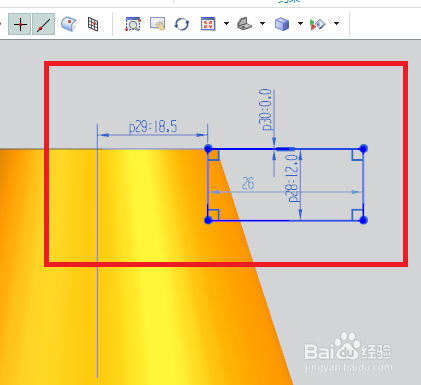Activate the Rotate view tool
This screenshot has width=421, height=385.
[182, 24]
